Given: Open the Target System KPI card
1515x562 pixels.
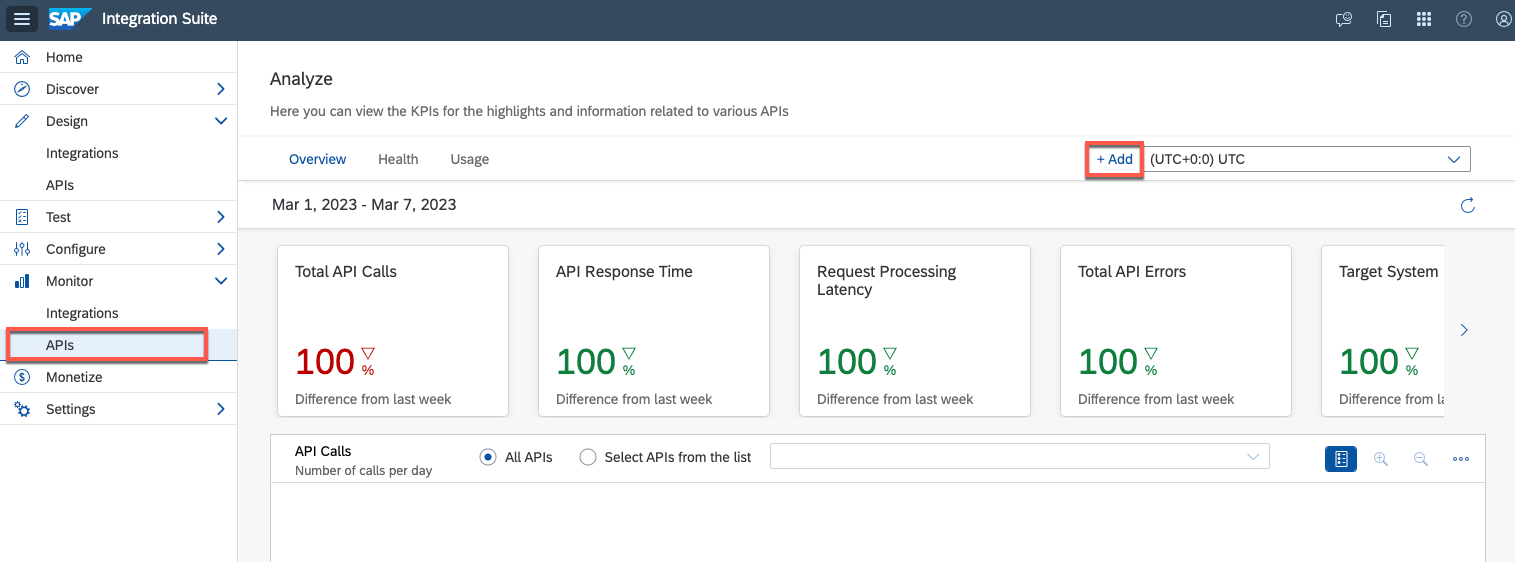Looking at the screenshot, I should pos(1383,331).
